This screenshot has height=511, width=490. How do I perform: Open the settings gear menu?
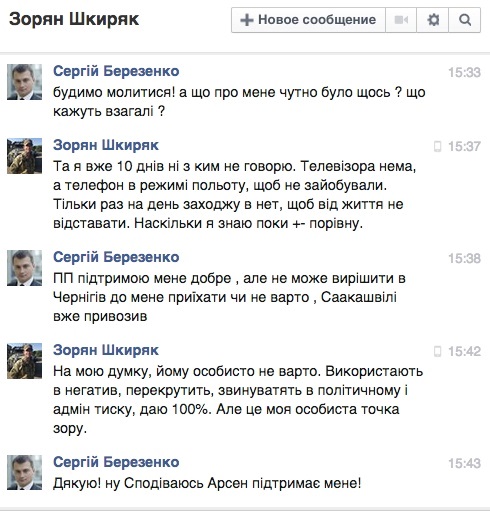(x=433, y=20)
